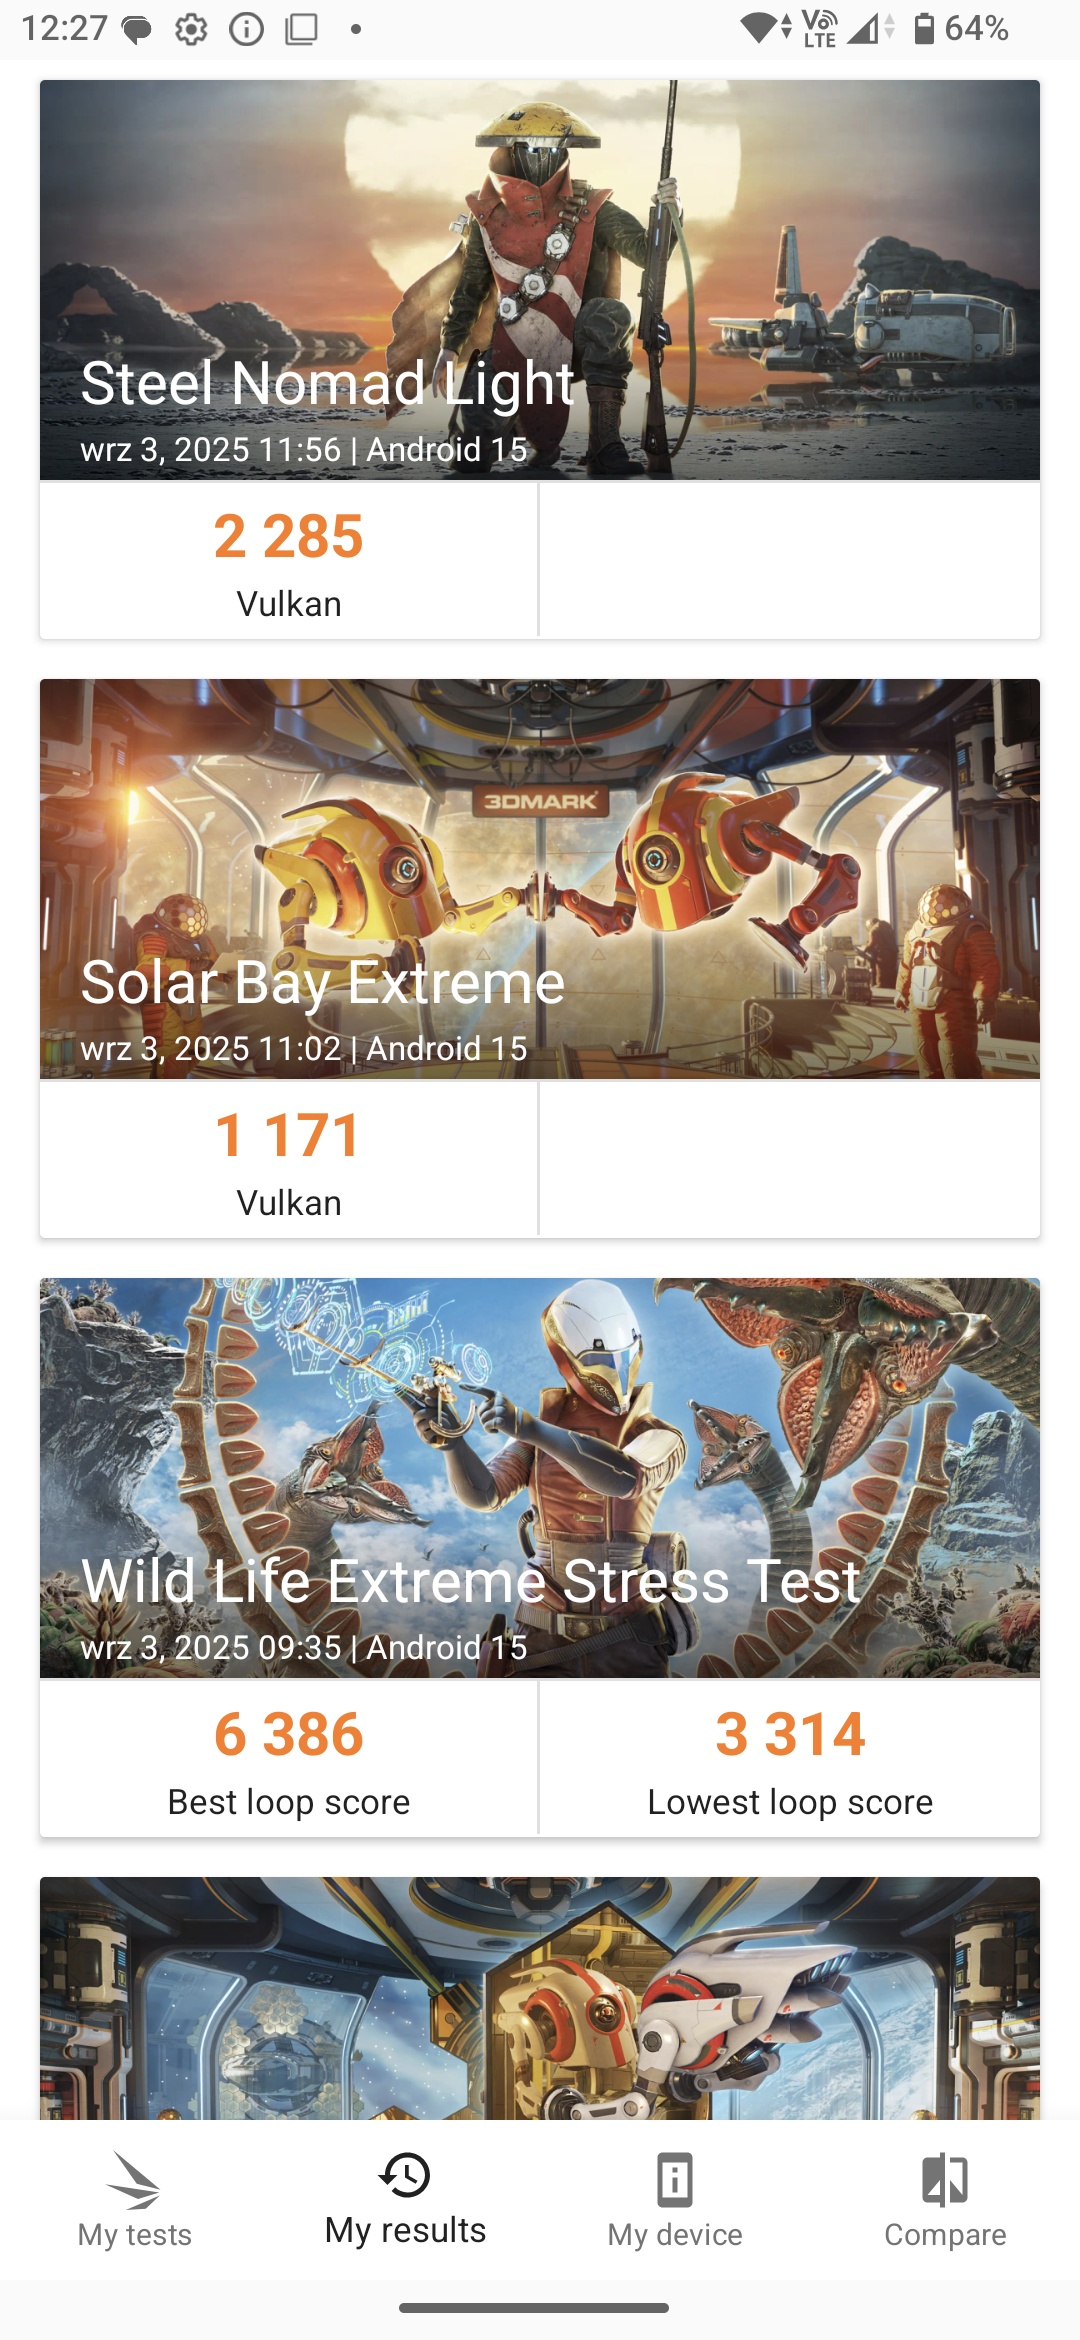Tap the bottom navigation gesture handle

[x=534, y=2308]
